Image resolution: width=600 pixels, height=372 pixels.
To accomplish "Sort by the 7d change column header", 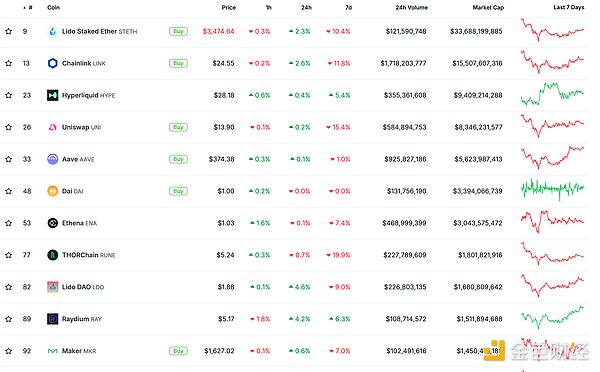I will (x=348, y=7).
